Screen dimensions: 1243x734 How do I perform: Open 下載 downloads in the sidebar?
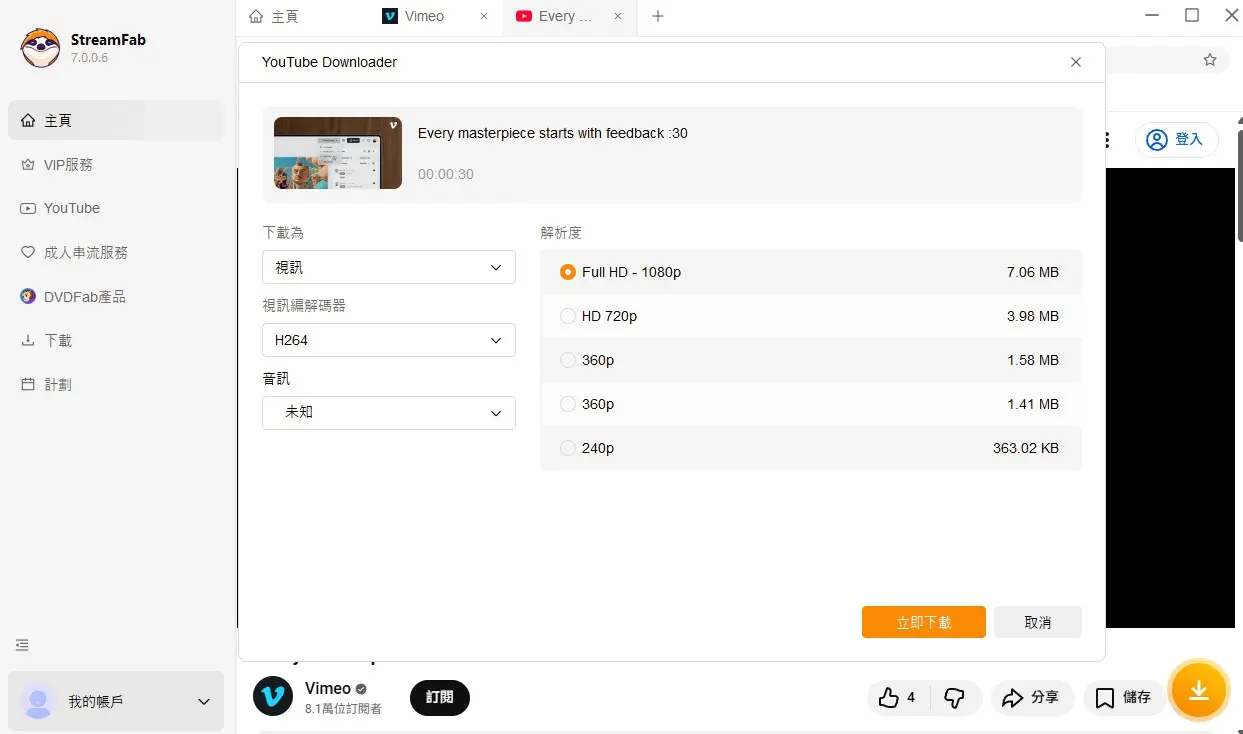coord(116,340)
